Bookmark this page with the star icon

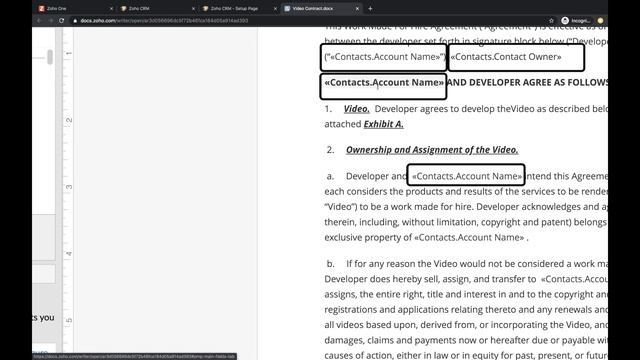pyautogui.click(x=551, y=20)
